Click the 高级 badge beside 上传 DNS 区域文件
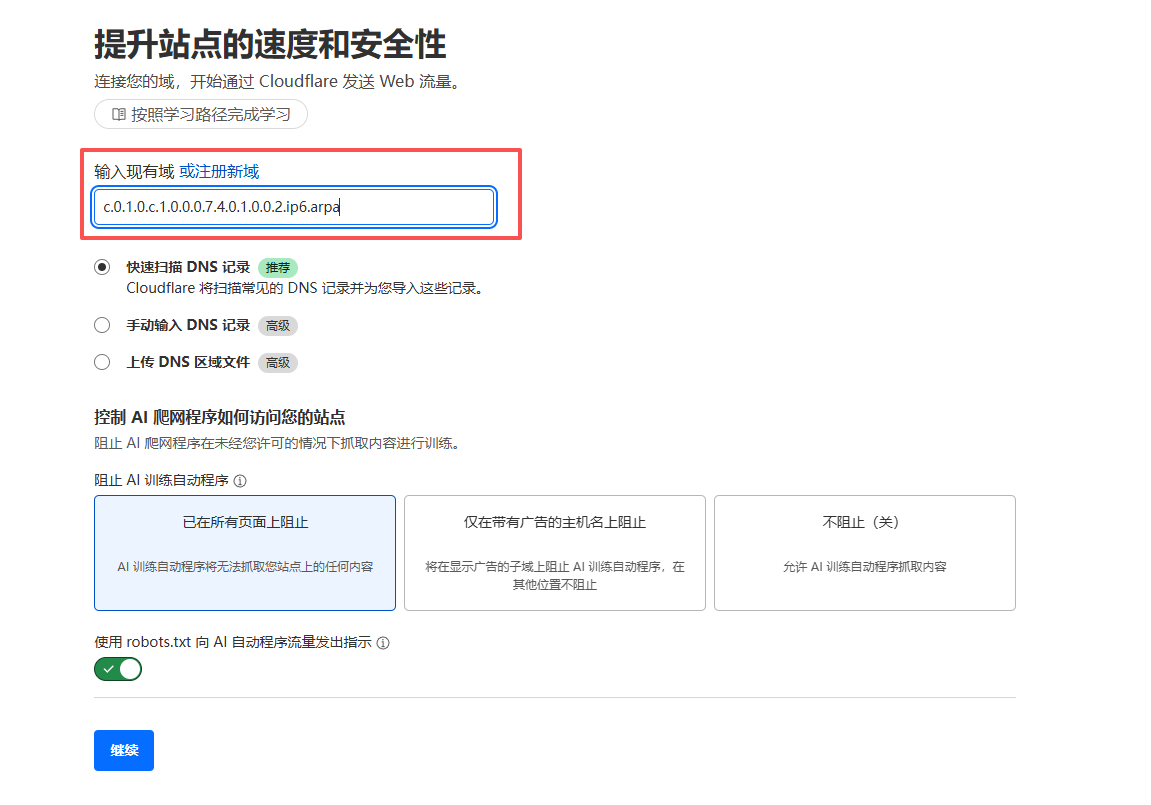This screenshot has height=805, width=1151. pos(278,363)
